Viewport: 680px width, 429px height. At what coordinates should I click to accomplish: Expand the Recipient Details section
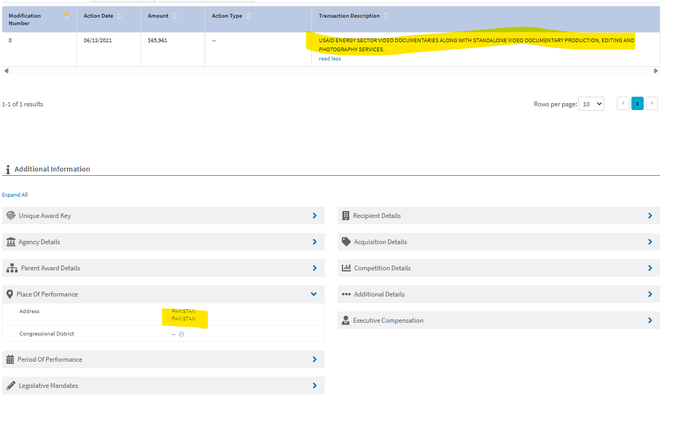click(649, 216)
